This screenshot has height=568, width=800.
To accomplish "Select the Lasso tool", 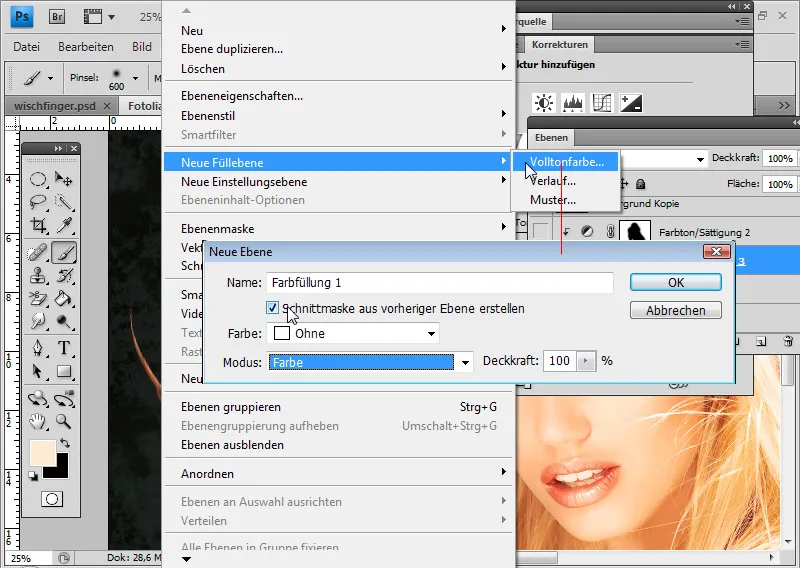I will [x=38, y=202].
